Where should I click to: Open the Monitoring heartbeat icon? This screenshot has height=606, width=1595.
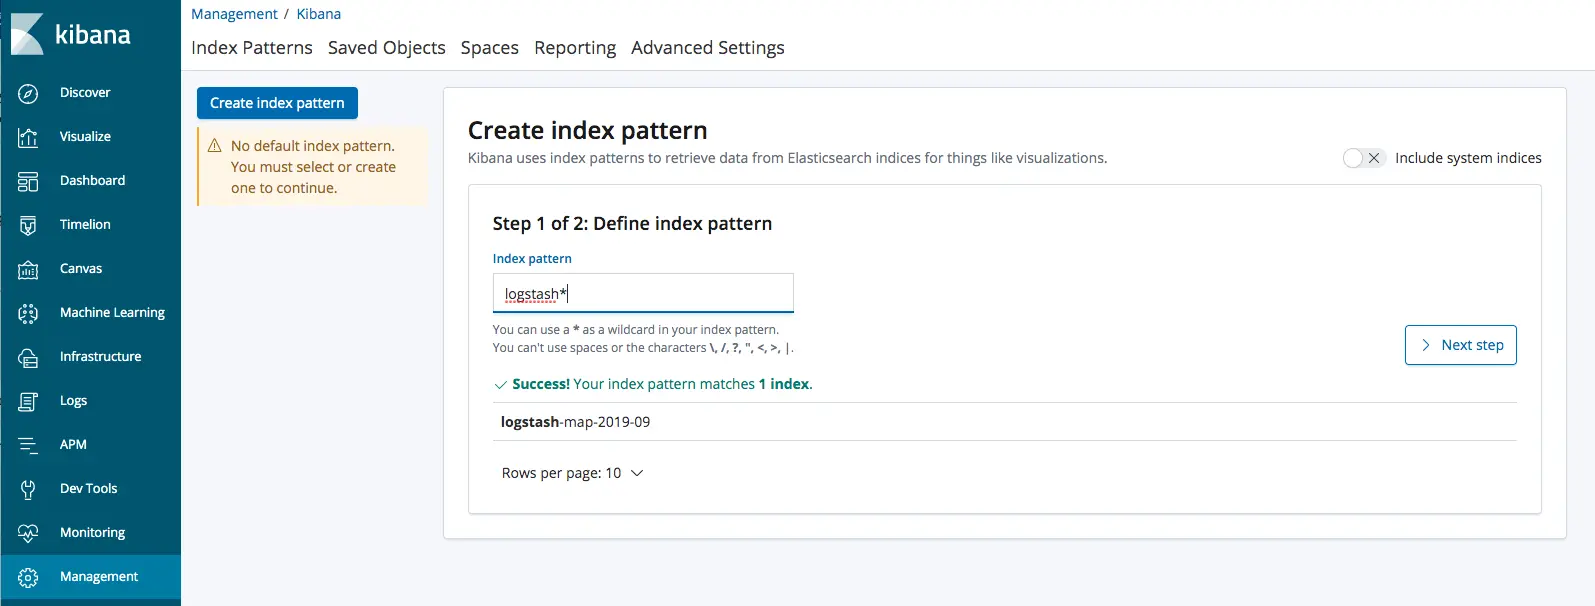tap(28, 533)
